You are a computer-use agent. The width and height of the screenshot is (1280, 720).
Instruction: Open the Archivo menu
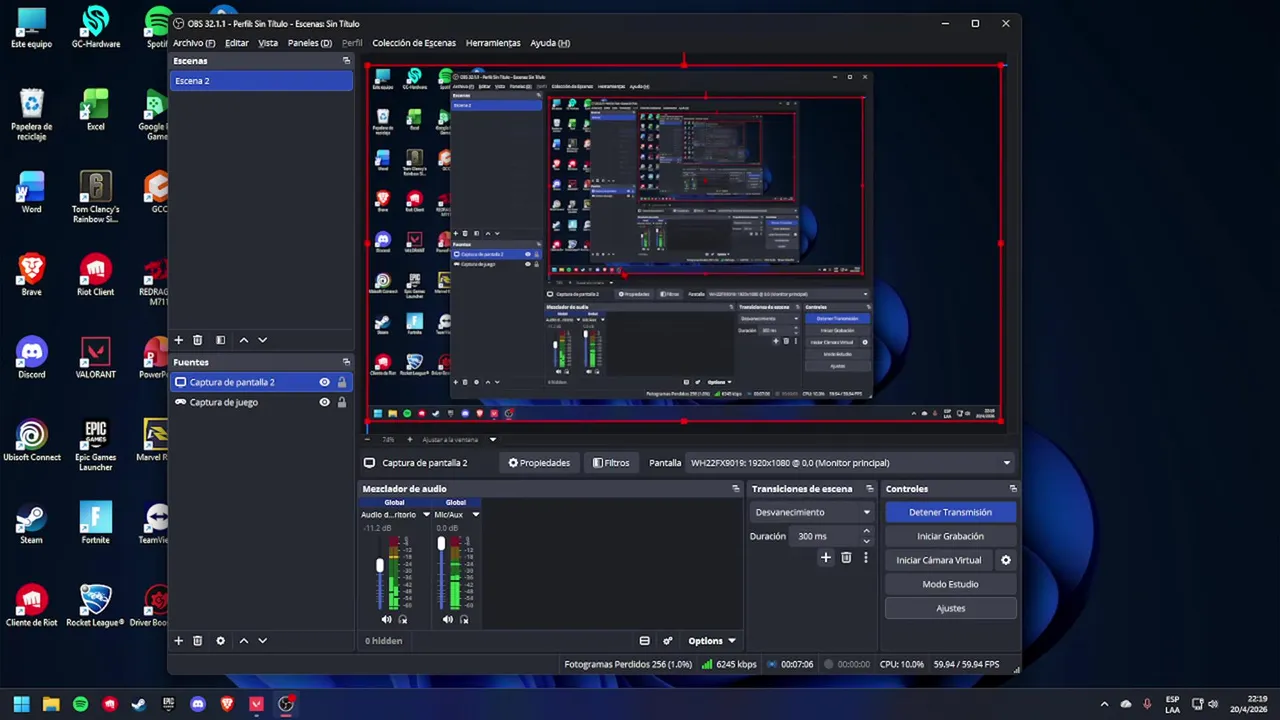point(193,43)
